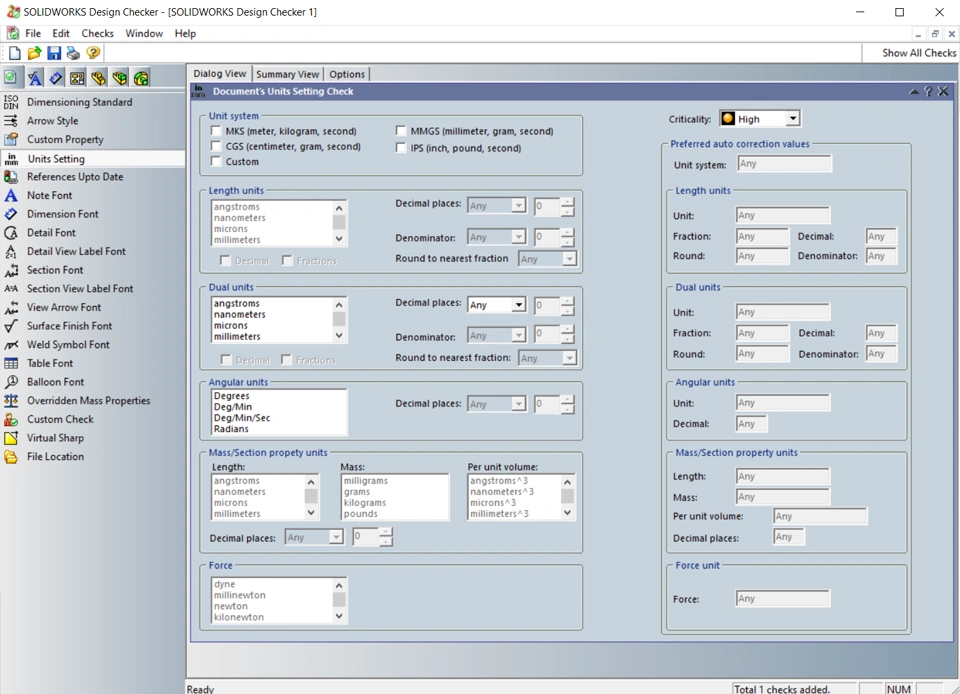
Task: Select the Balloon Font check icon
Action: coord(11,382)
